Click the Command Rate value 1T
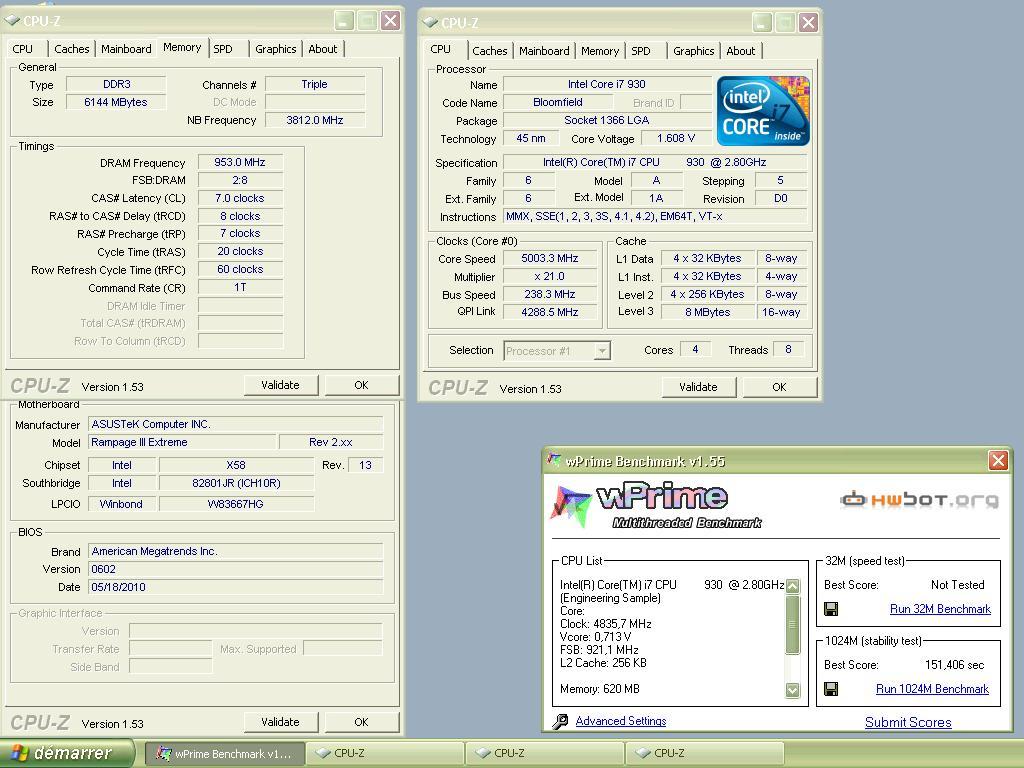 240,287
